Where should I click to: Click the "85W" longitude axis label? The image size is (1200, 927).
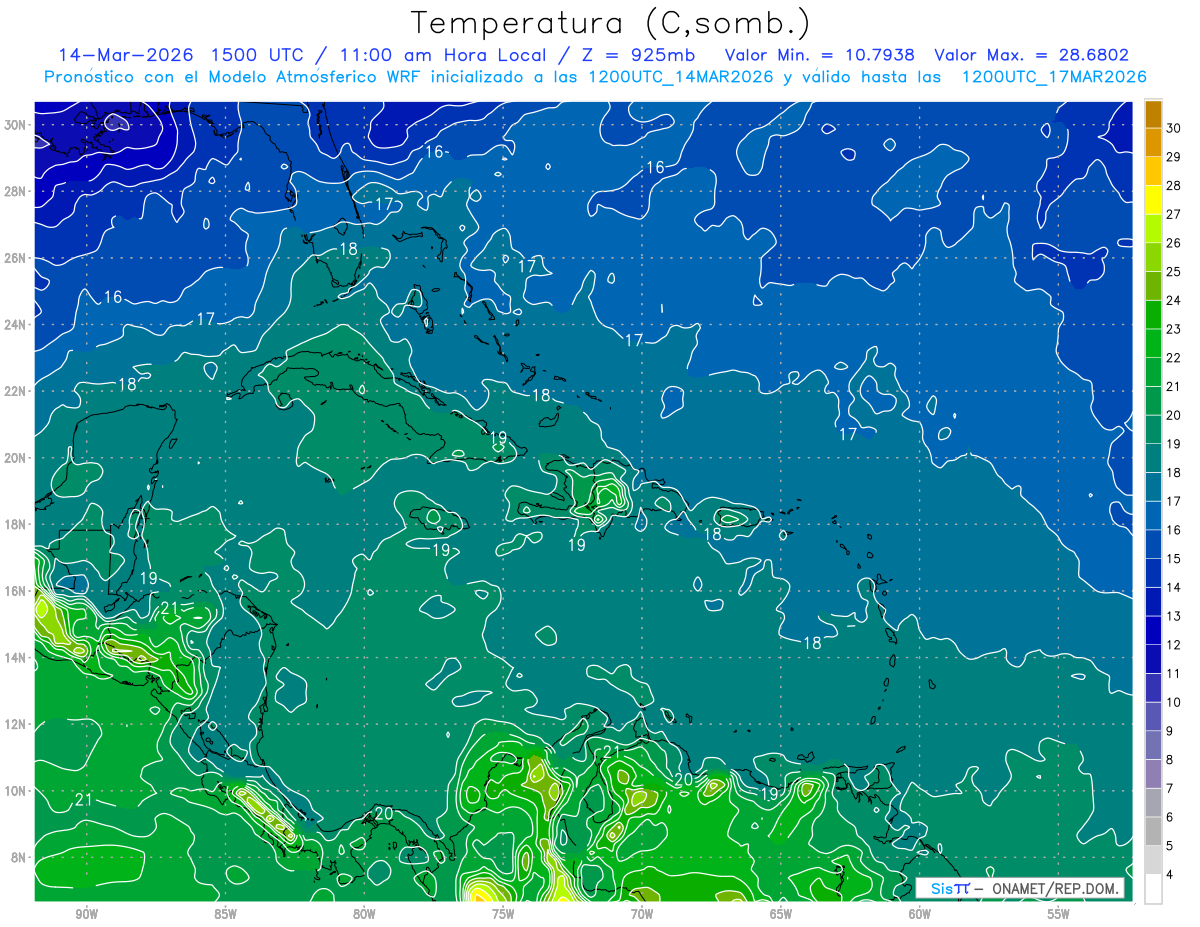click(225, 914)
